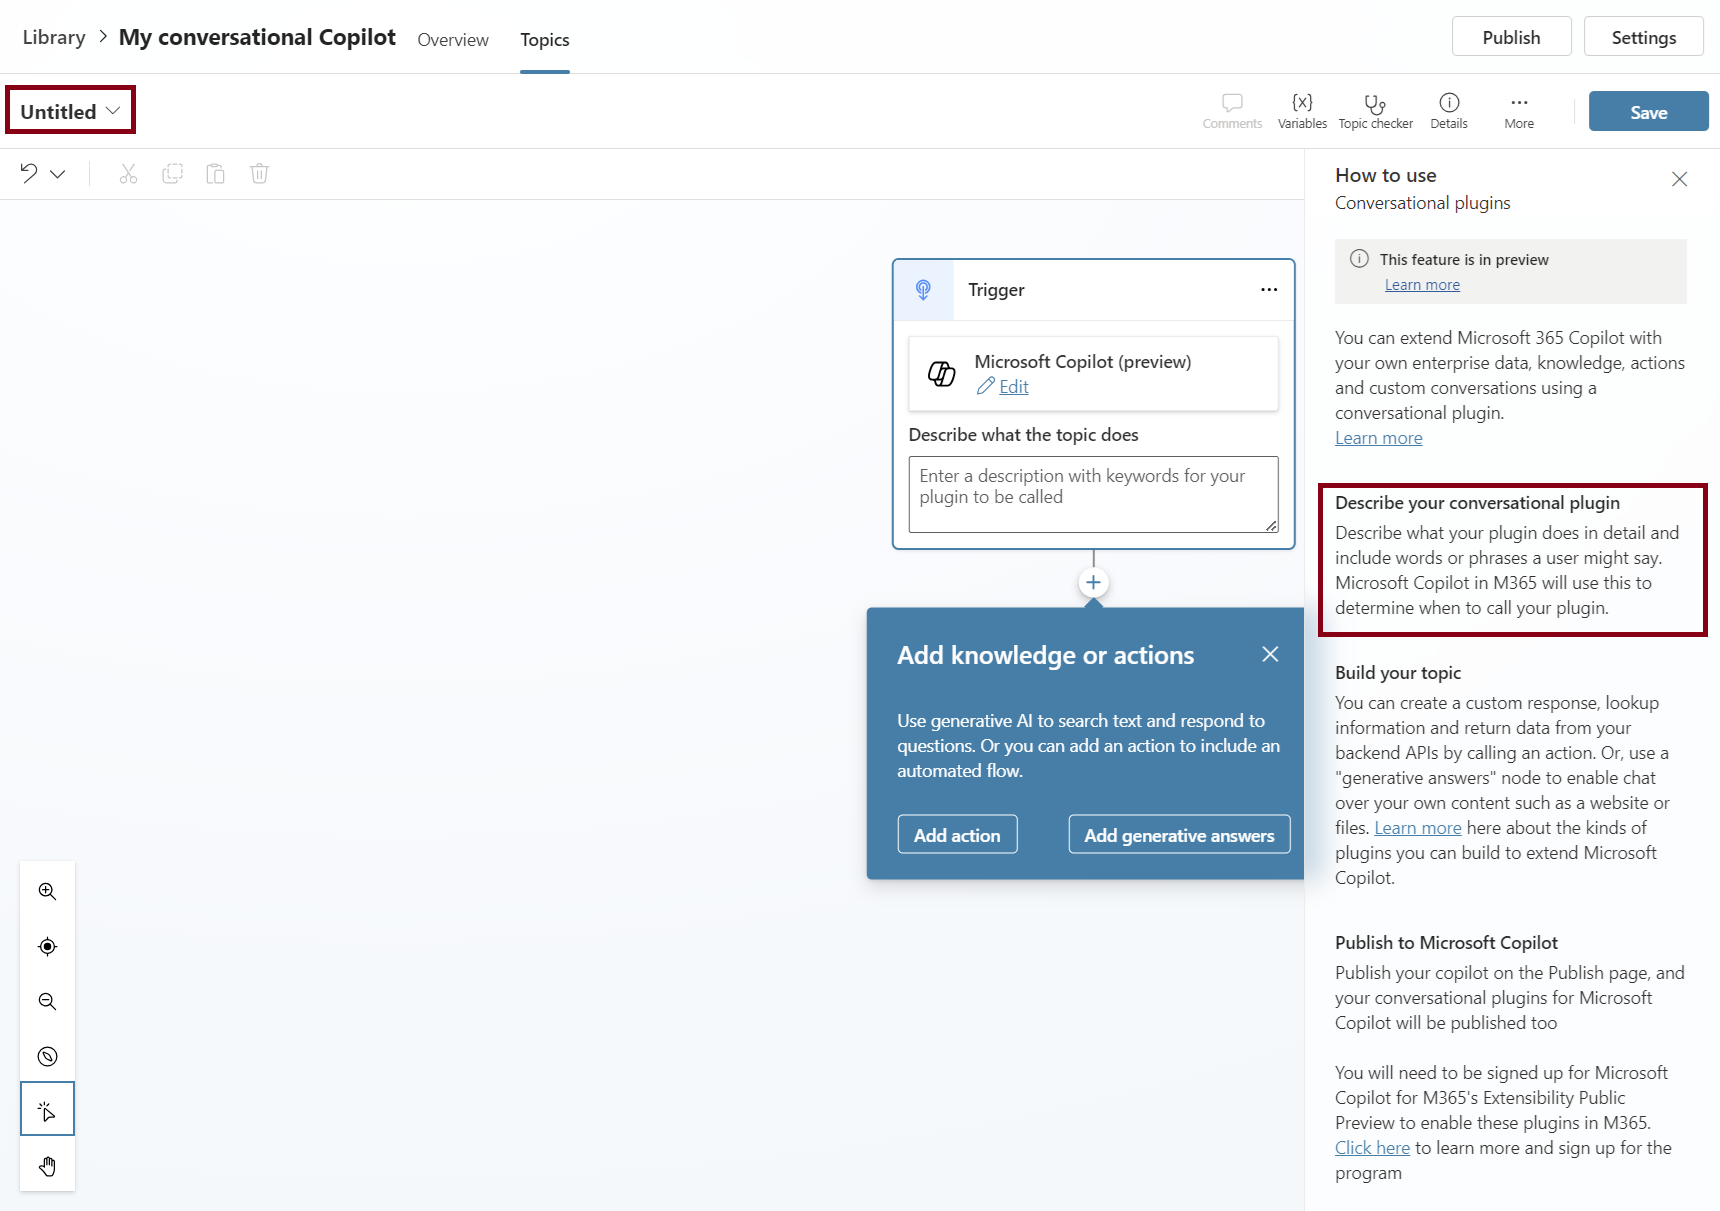Click the Add generative answers button
Viewport: 1720px width, 1211px height.
click(x=1179, y=835)
